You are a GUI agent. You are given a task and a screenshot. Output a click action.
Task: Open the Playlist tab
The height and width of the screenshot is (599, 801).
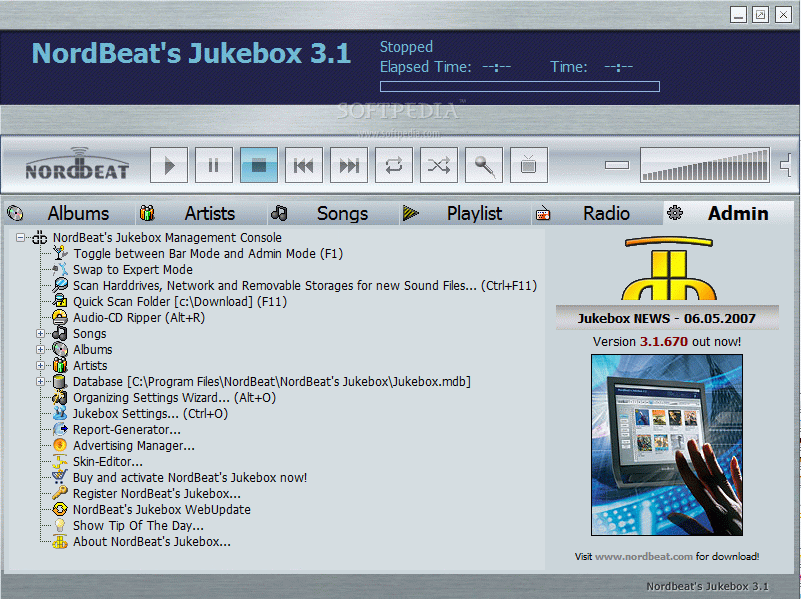coord(465,213)
